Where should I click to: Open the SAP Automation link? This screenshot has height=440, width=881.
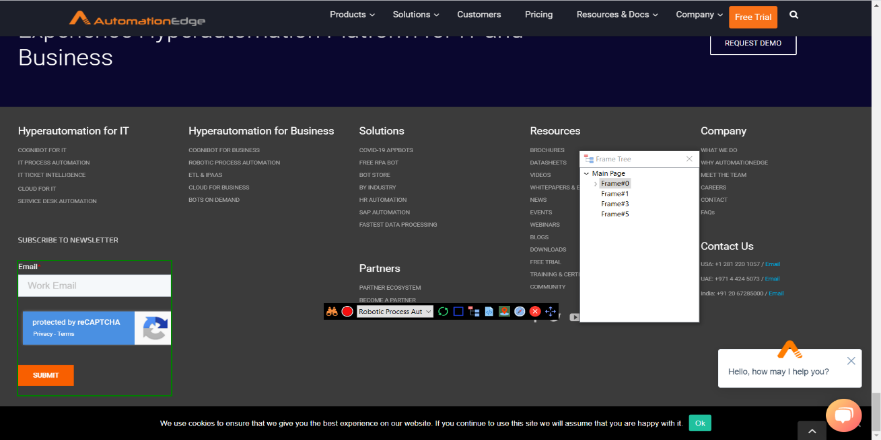point(384,212)
